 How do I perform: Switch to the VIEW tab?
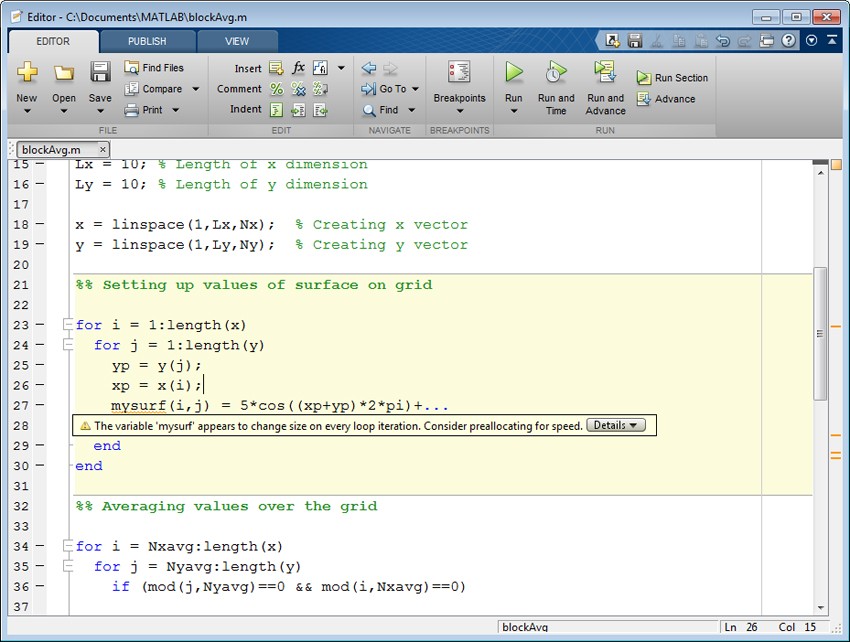tap(237, 41)
